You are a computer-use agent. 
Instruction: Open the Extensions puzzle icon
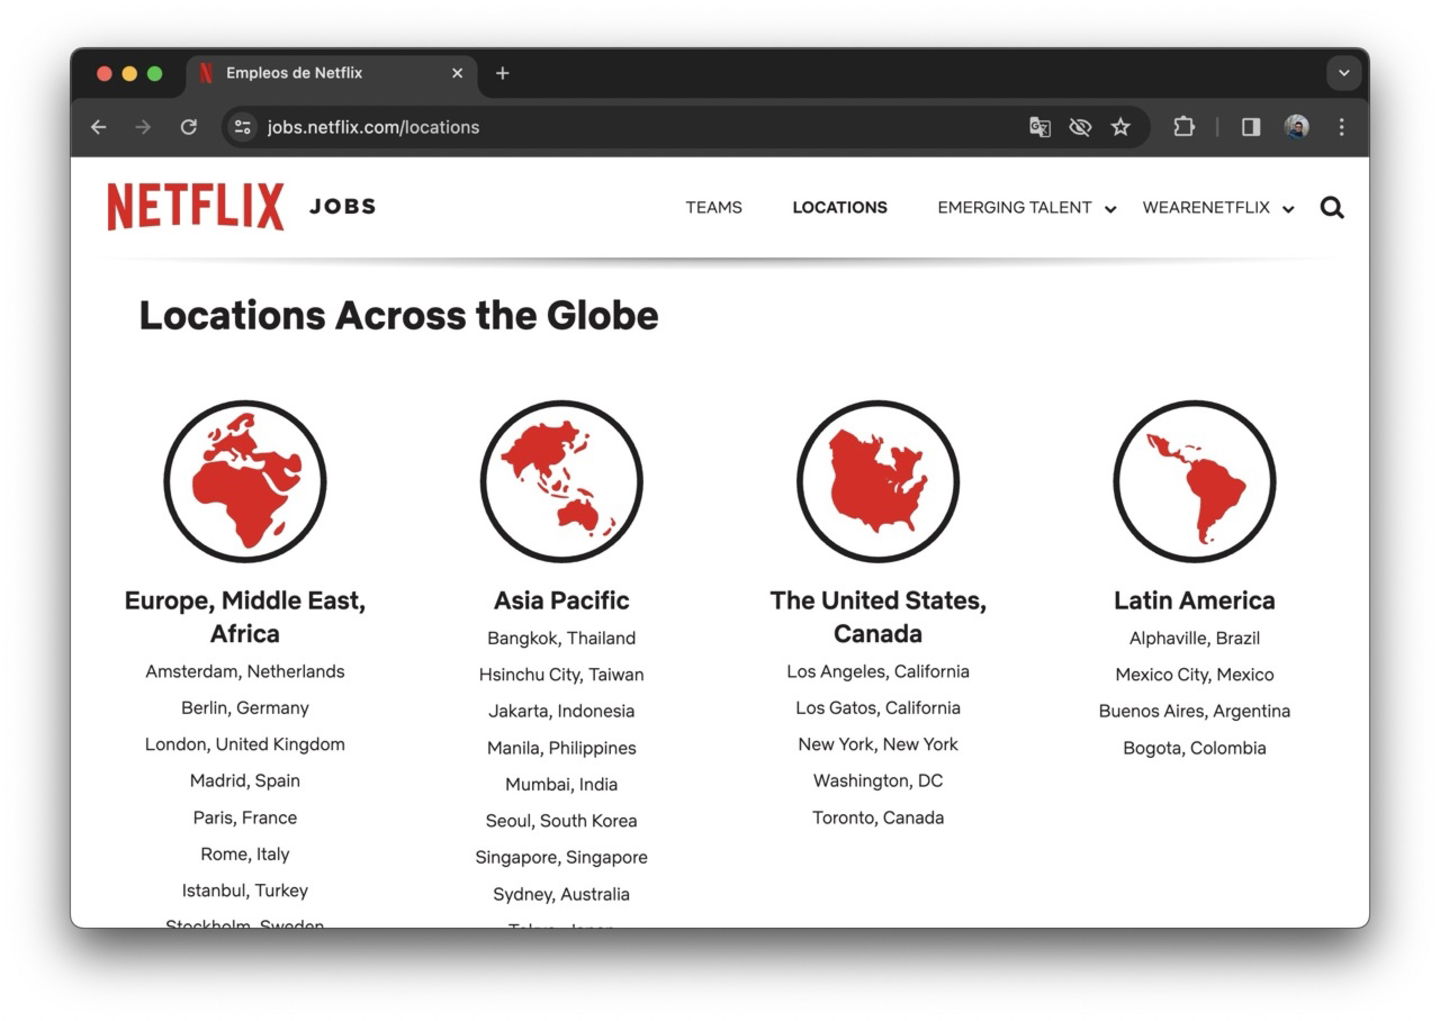coord(1184,127)
